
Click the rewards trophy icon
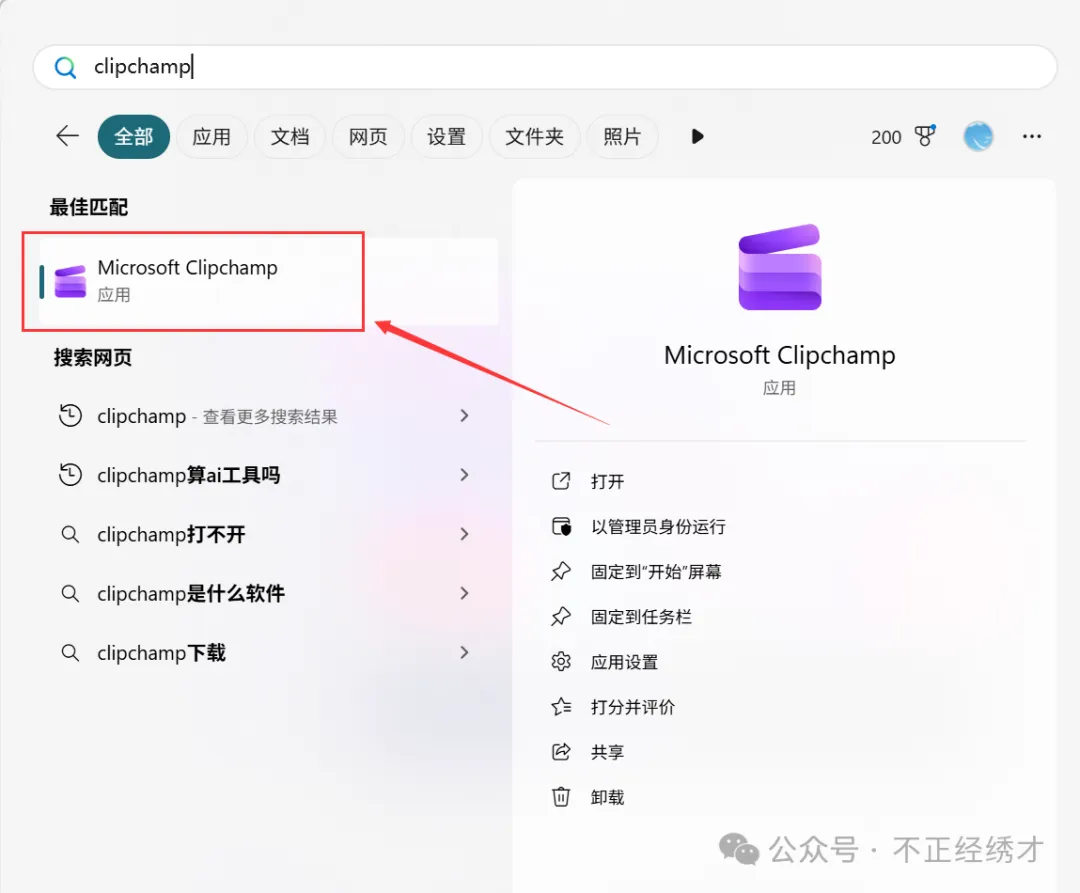click(925, 136)
